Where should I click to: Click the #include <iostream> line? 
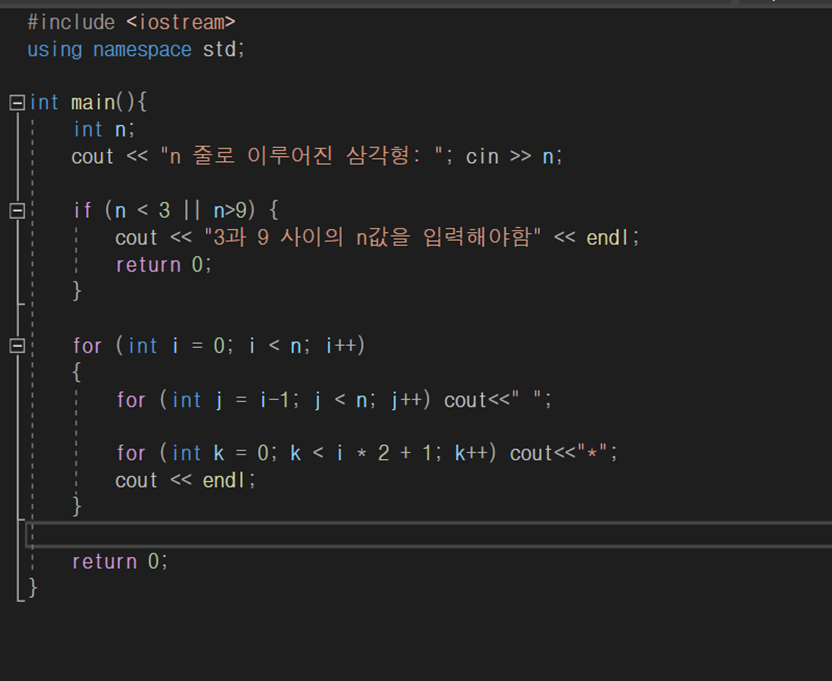pos(131,23)
